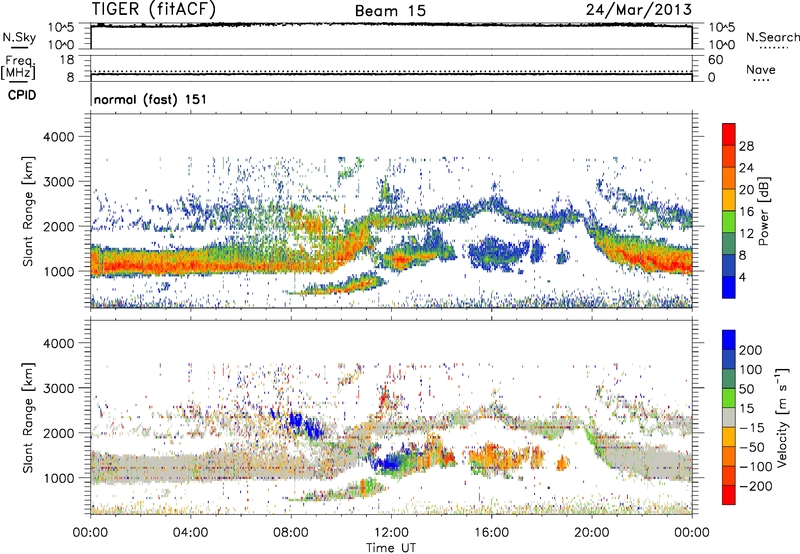Select the 'normal (fast) 151' text

[x=151, y=99]
